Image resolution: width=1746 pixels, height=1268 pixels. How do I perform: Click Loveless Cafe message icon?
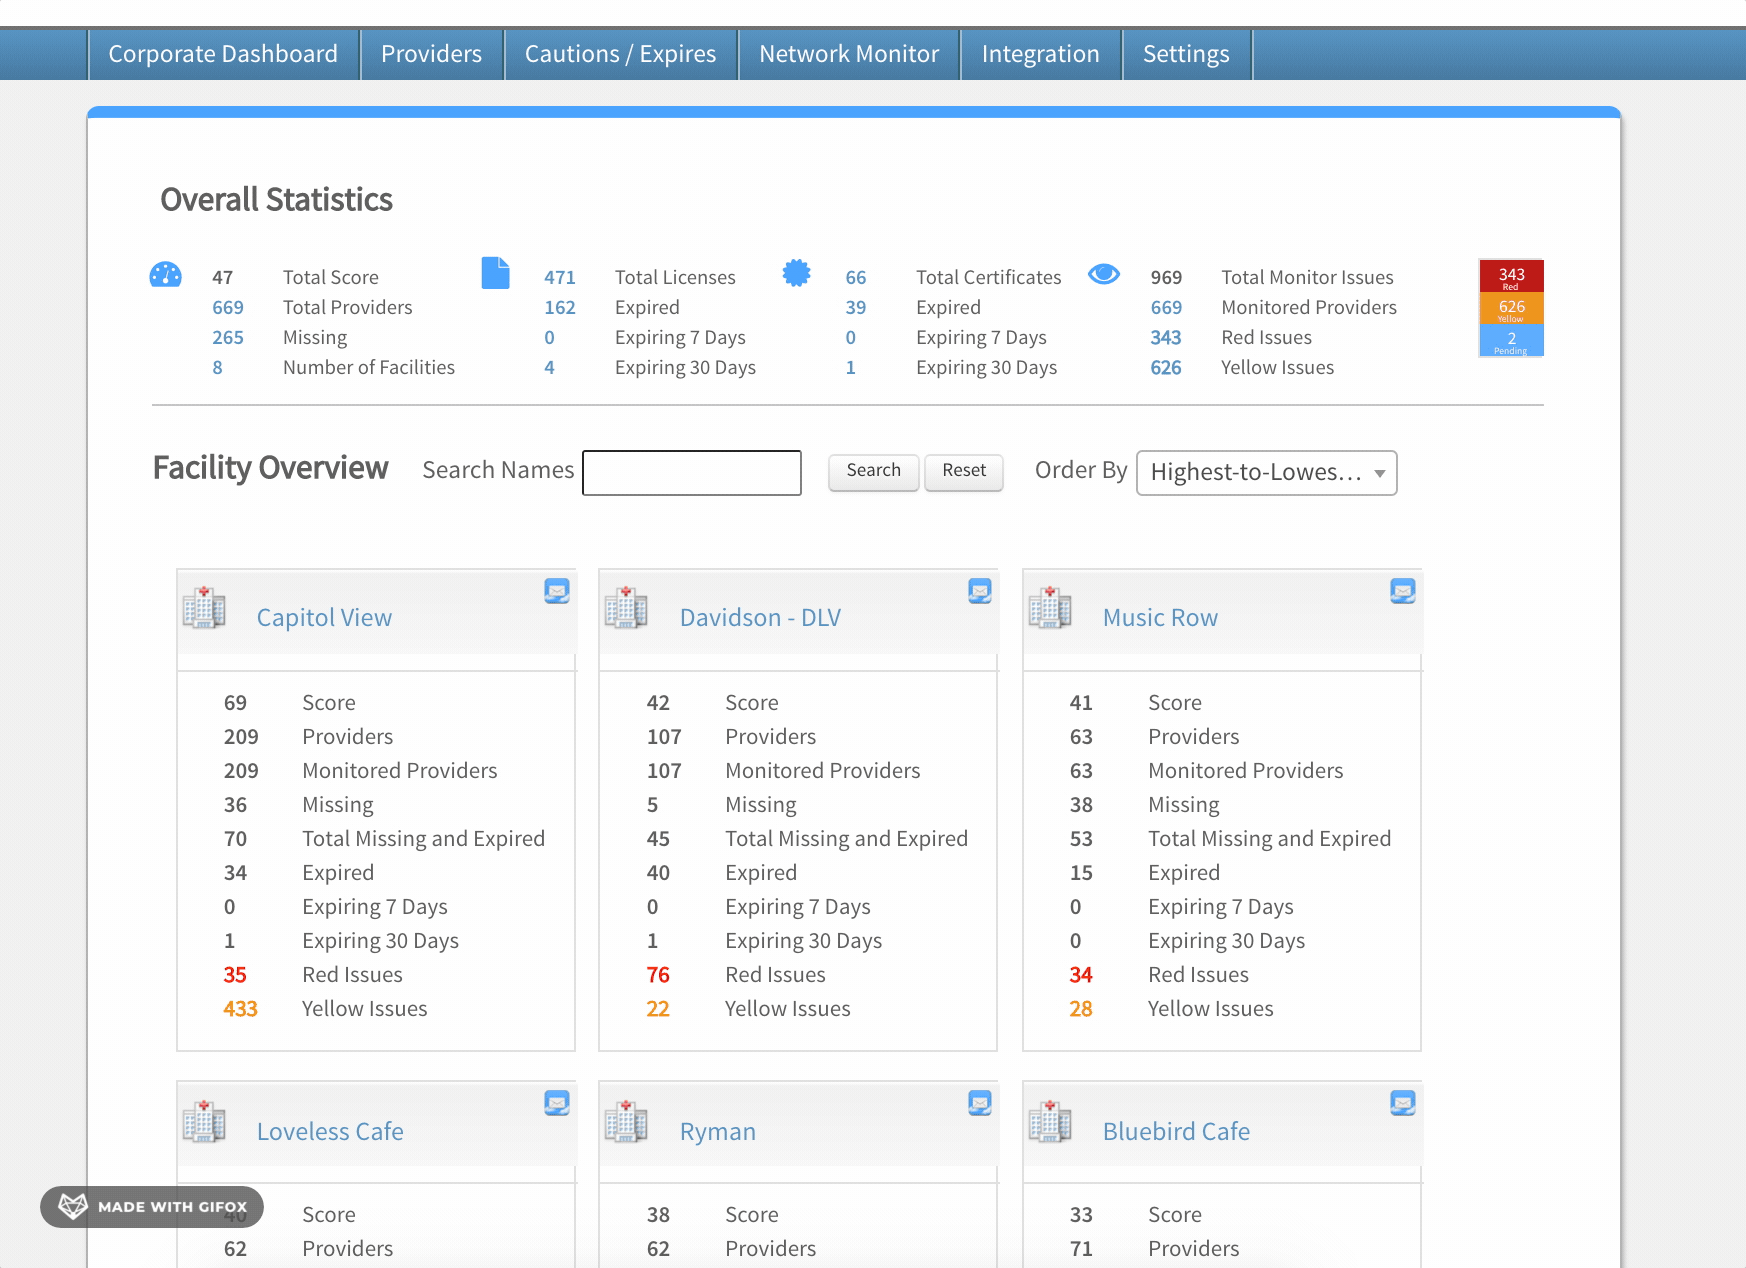(557, 1103)
